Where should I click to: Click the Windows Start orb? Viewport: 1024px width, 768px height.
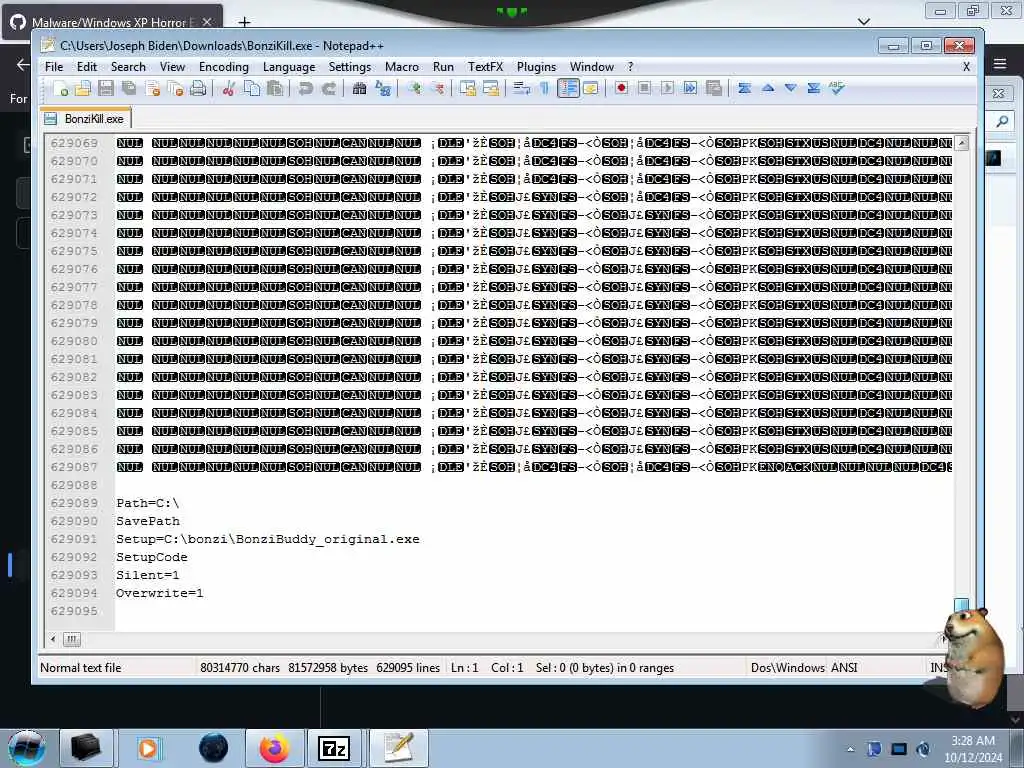pyautogui.click(x=27, y=748)
